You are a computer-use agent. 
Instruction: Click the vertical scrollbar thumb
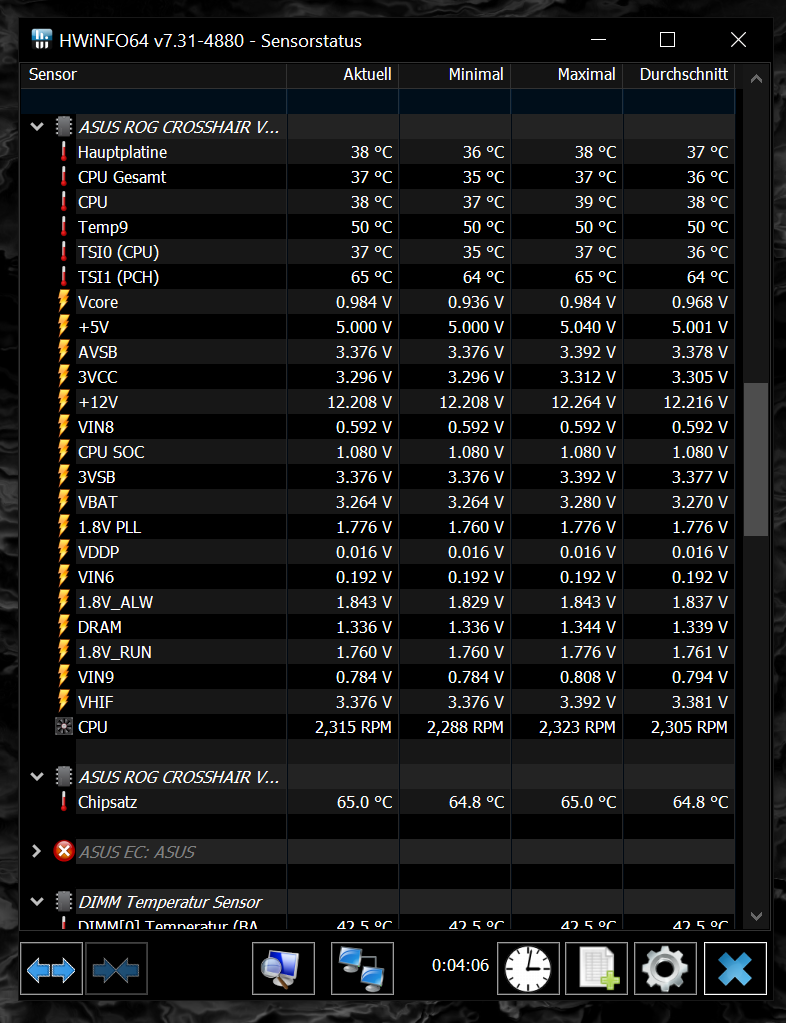(x=757, y=459)
